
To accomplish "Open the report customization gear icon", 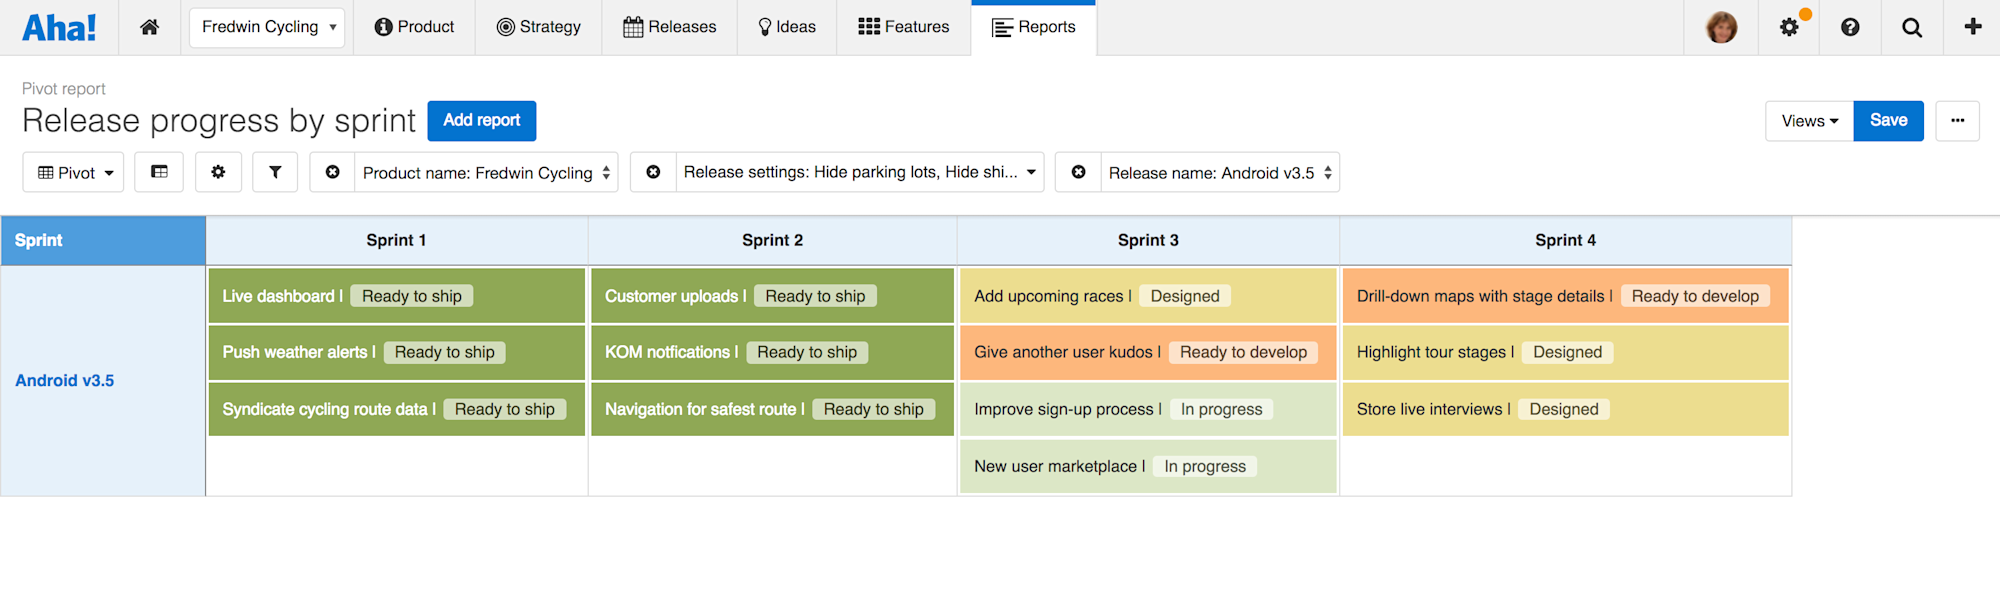I will tap(218, 172).
